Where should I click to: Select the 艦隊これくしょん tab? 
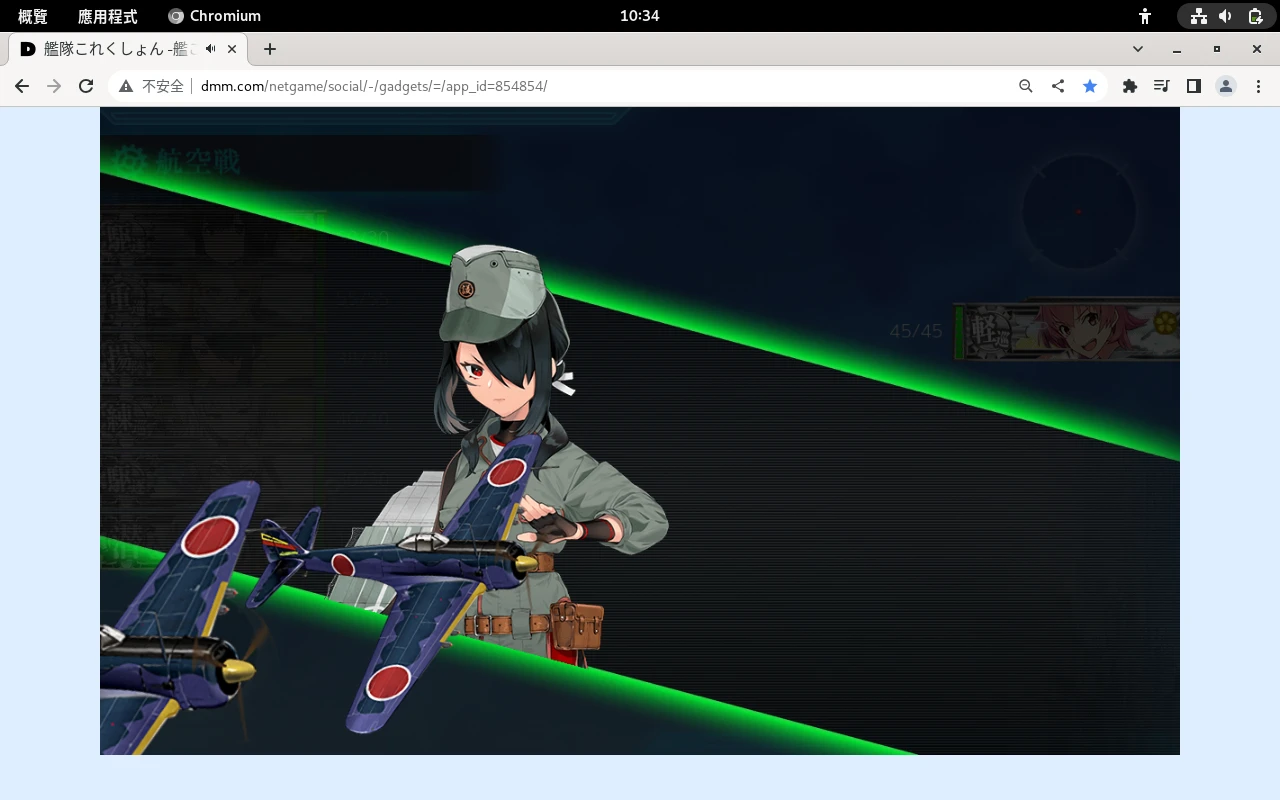(x=115, y=49)
